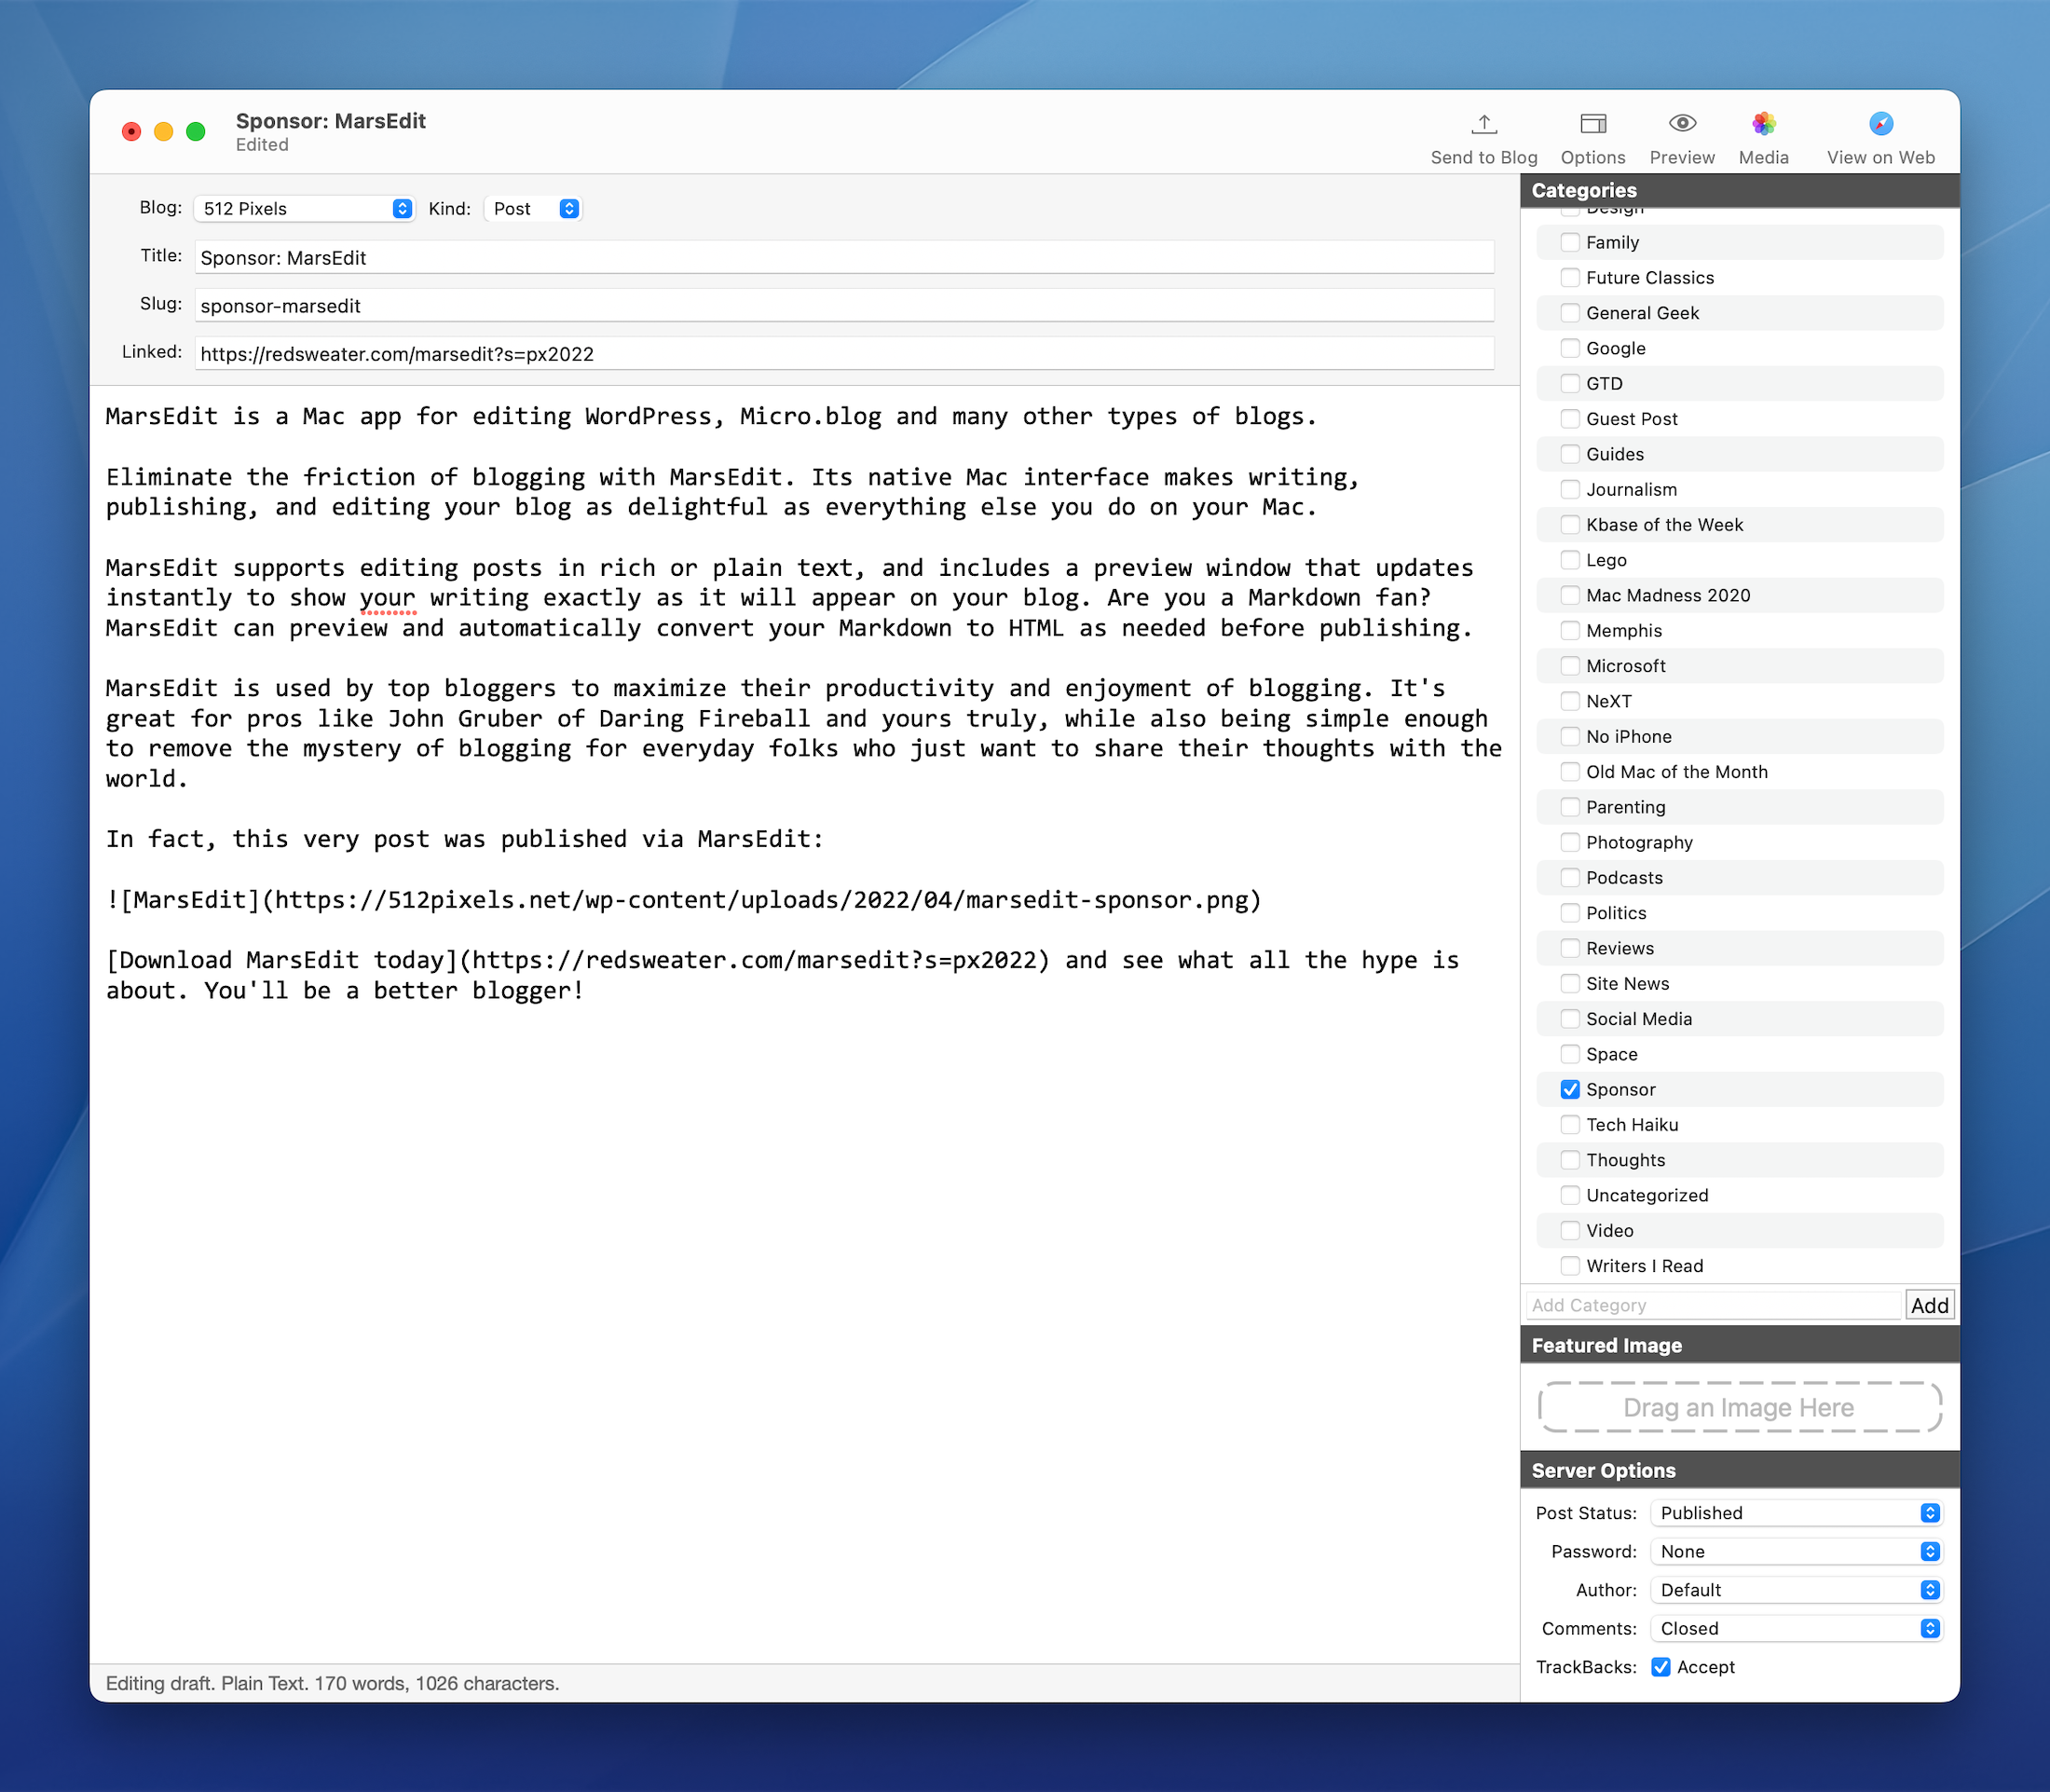Click the Add category button
2050x1792 pixels.
(x=1929, y=1305)
